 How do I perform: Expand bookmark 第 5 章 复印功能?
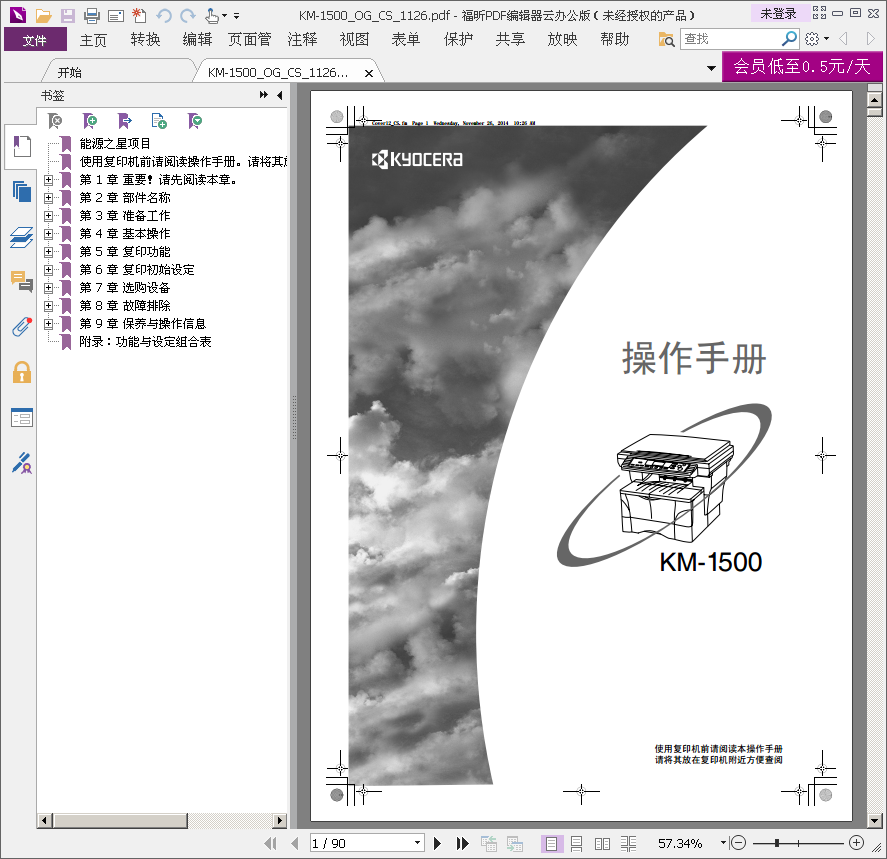(x=49, y=252)
